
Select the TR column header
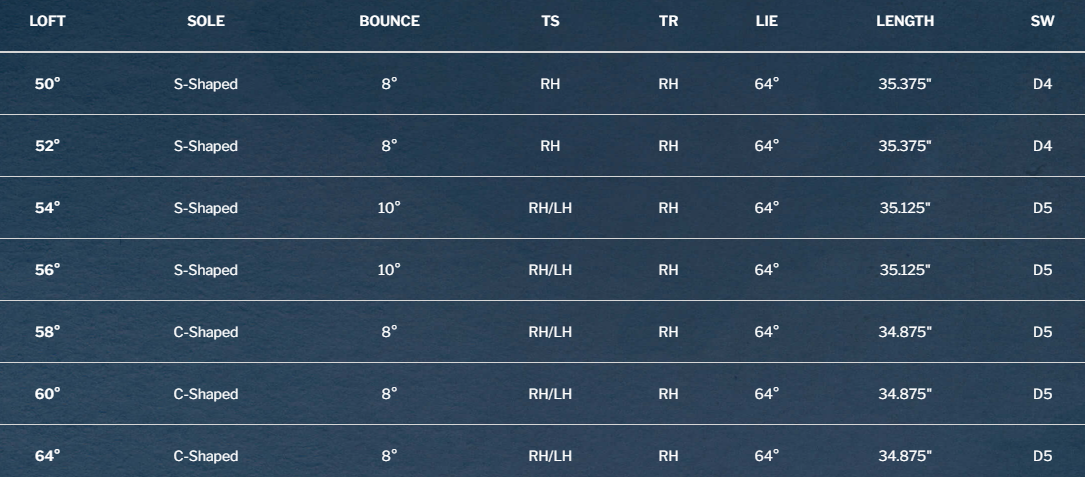[x=668, y=22]
